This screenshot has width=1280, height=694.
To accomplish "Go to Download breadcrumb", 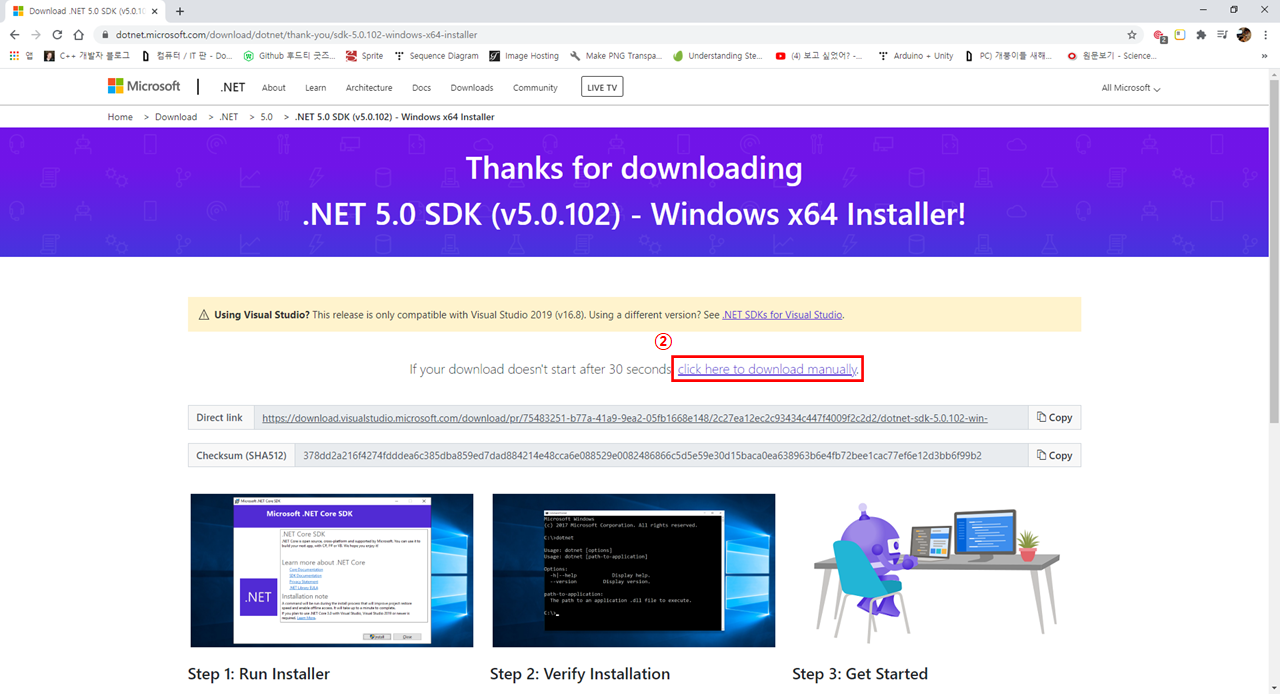I will point(176,117).
